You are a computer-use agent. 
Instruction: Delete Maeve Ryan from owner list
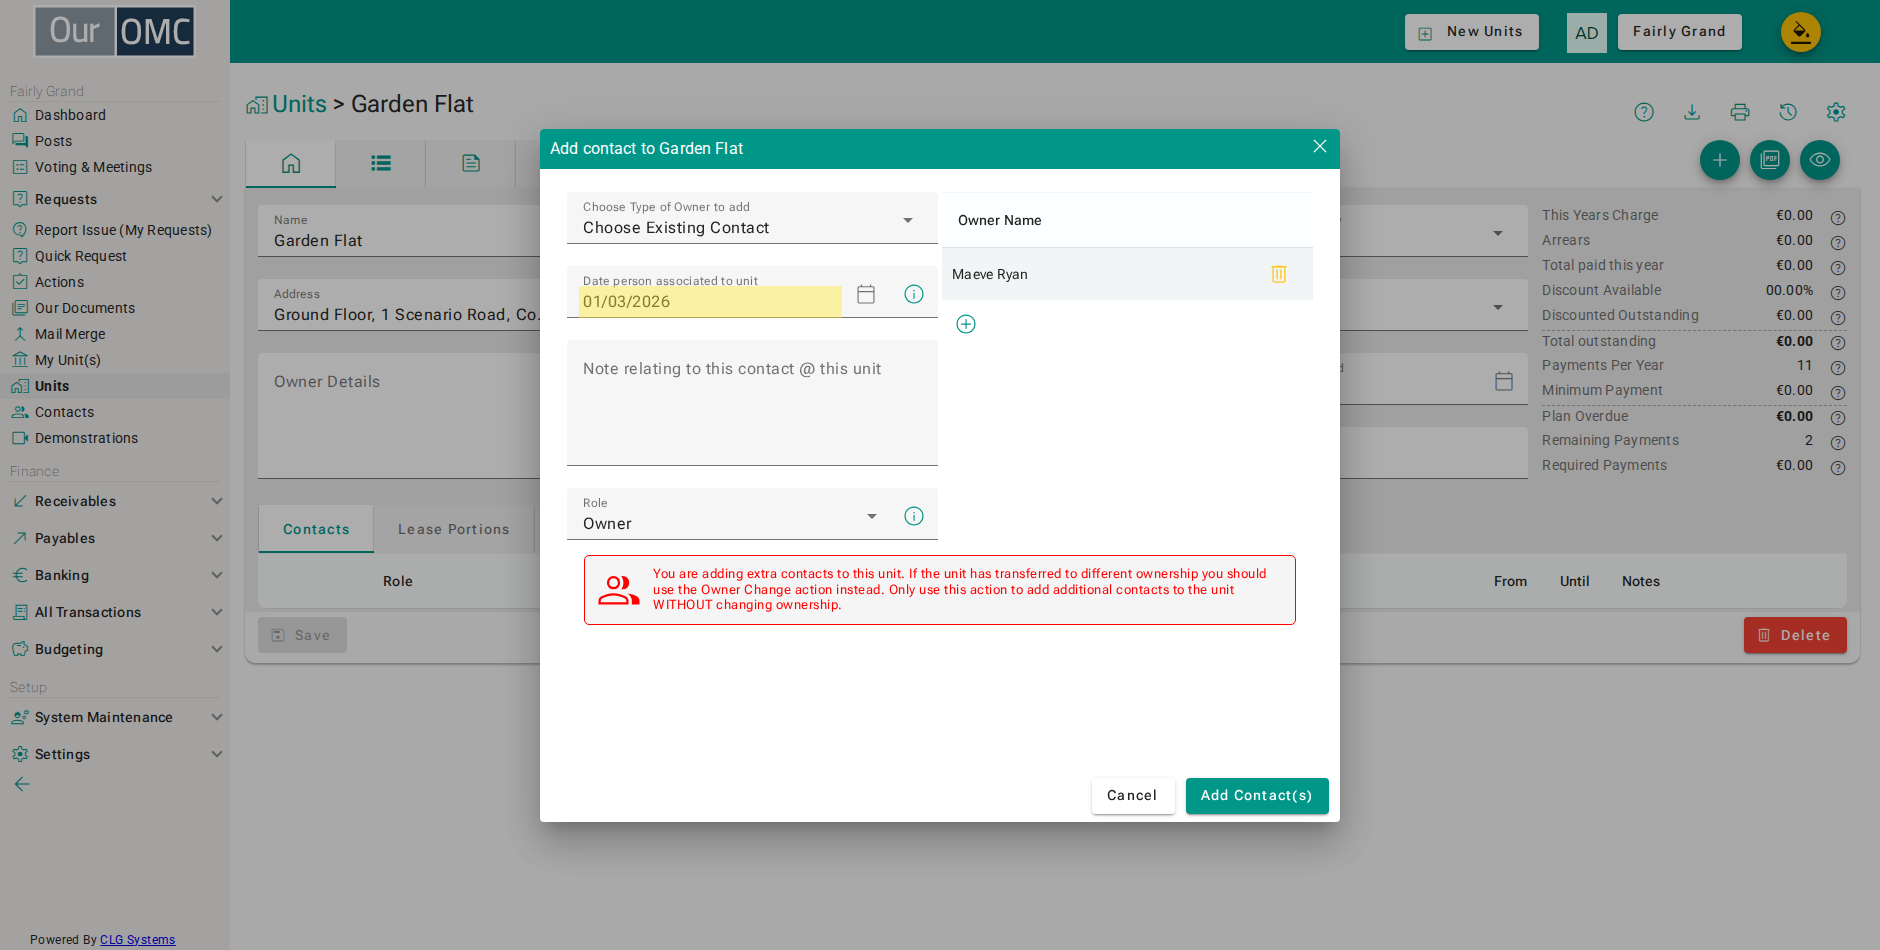coord(1278,274)
